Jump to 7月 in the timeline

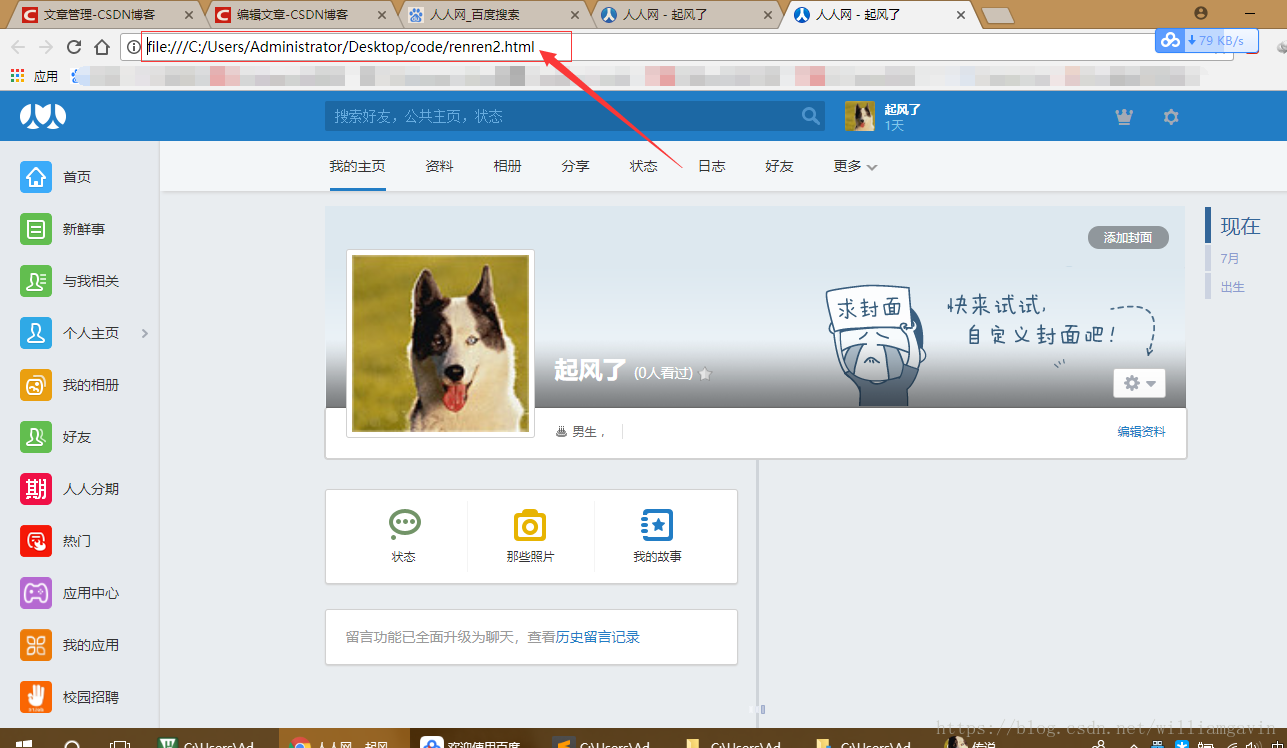coord(1230,258)
